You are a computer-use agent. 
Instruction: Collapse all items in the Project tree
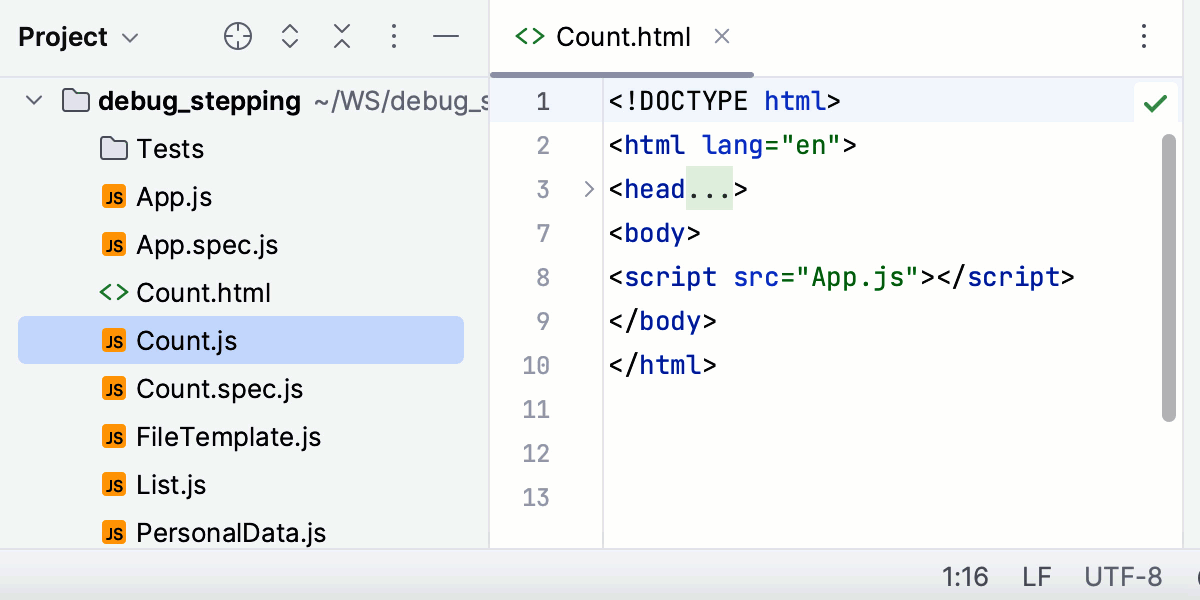(341, 36)
